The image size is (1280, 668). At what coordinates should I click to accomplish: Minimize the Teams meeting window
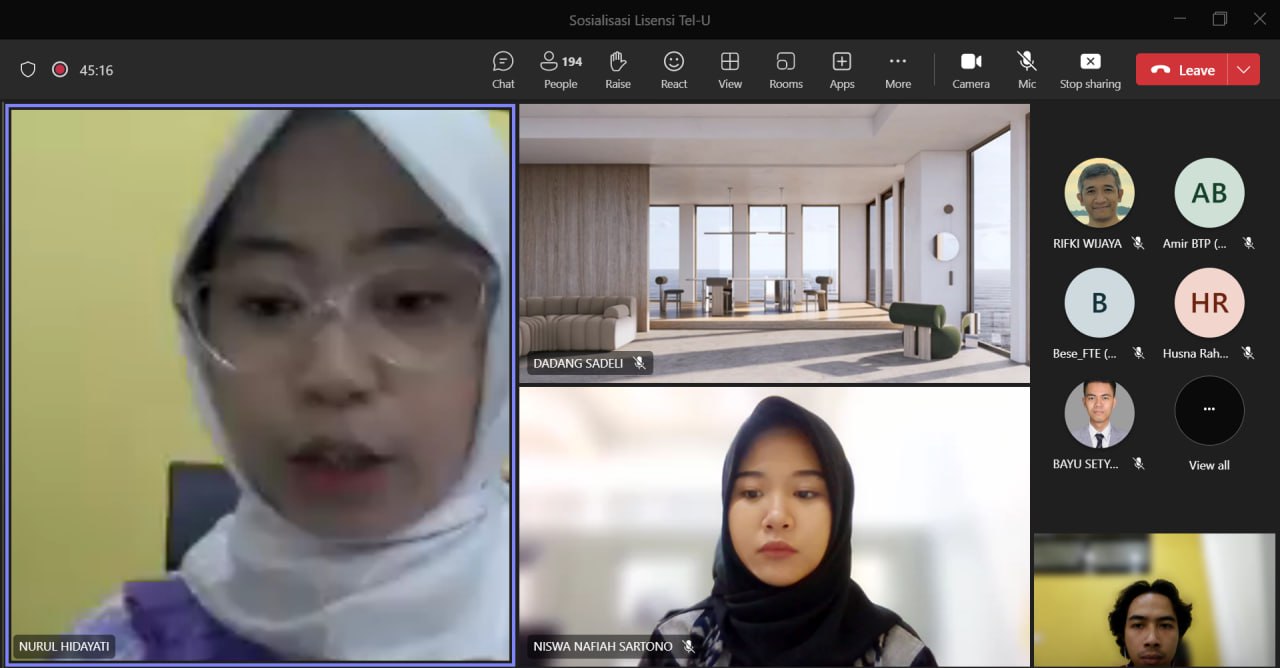(x=1179, y=19)
